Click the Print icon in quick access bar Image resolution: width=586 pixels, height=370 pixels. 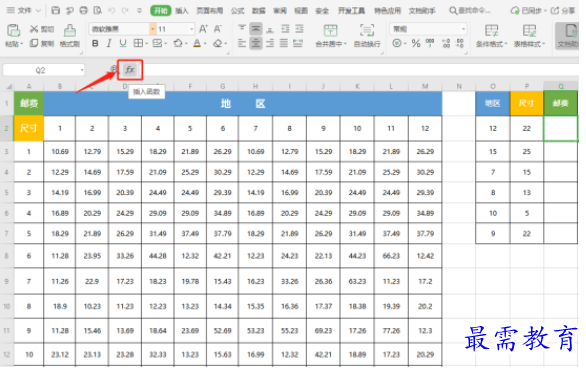coord(84,10)
